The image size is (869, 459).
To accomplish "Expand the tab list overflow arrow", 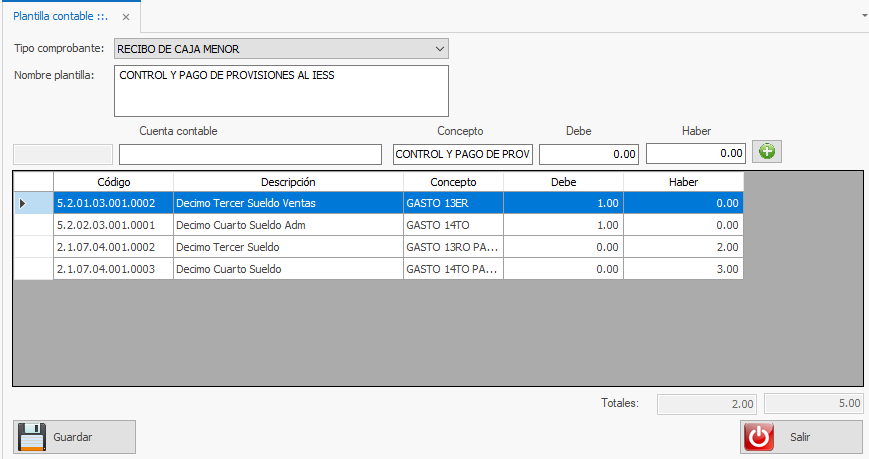I will [x=863, y=16].
